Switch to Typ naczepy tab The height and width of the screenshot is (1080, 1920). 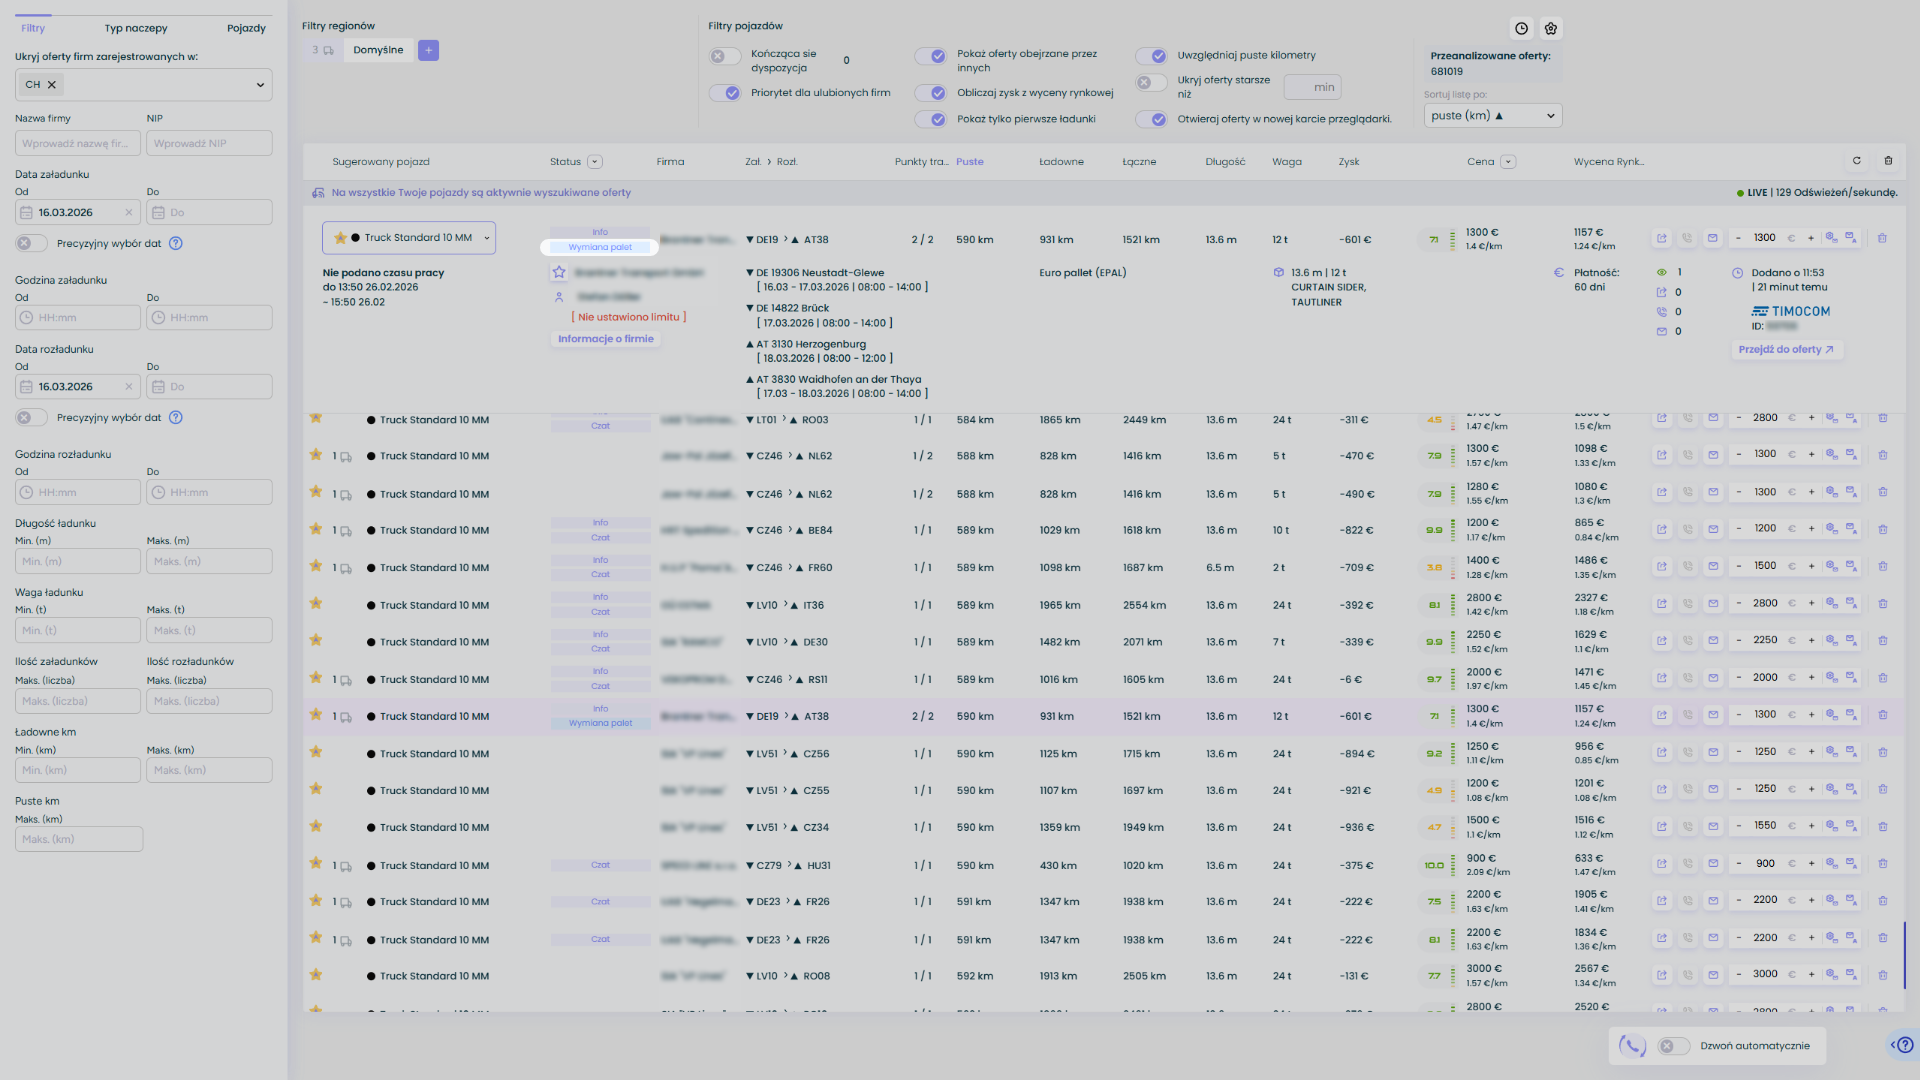click(136, 29)
